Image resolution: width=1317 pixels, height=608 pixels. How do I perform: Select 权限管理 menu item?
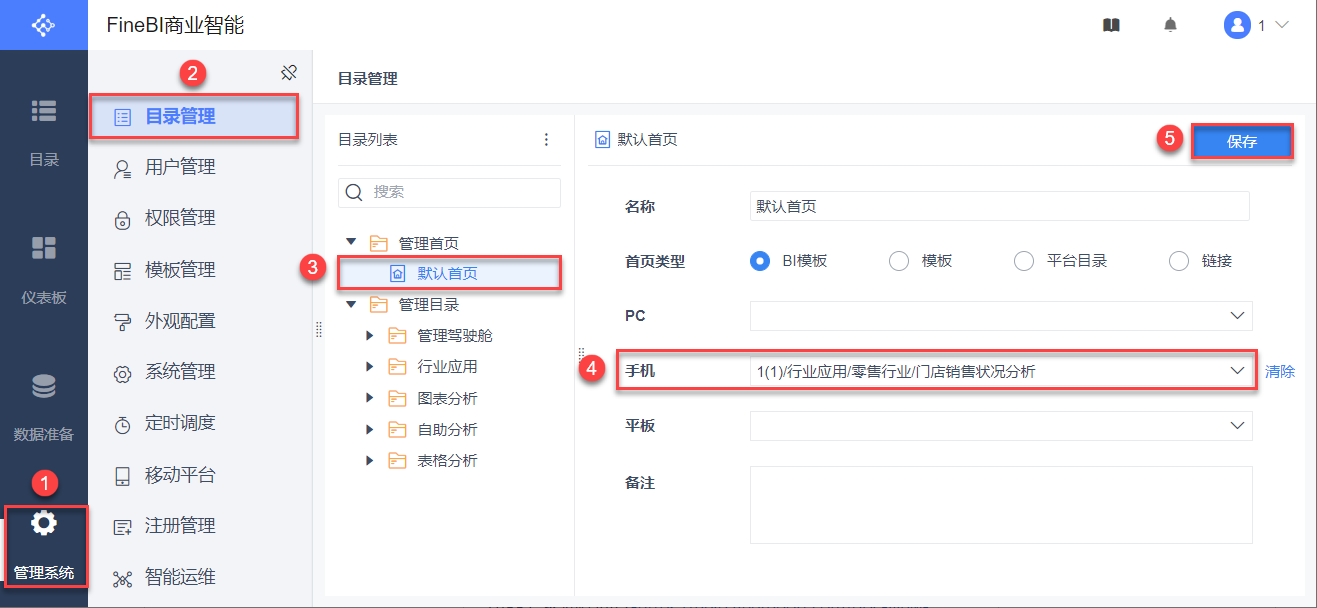point(180,219)
